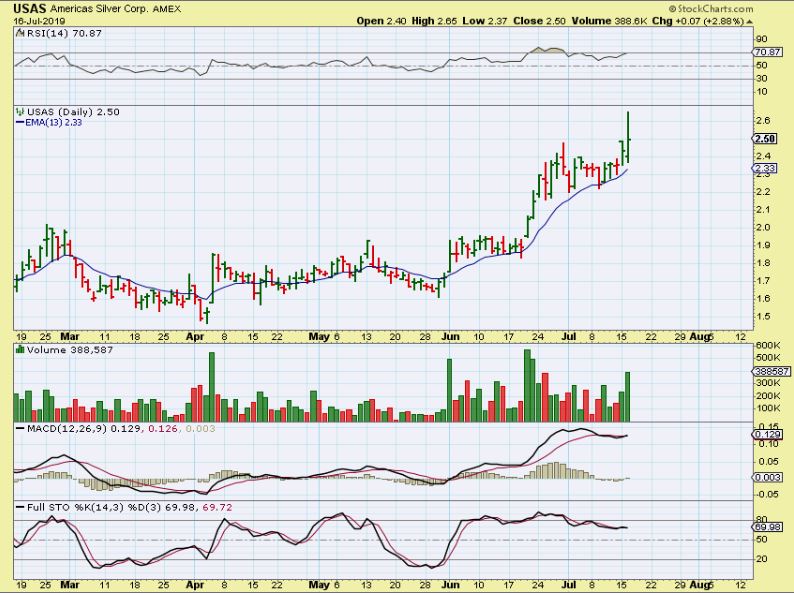Click the 0.003 histogram tag on right axis

pos(768,477)
